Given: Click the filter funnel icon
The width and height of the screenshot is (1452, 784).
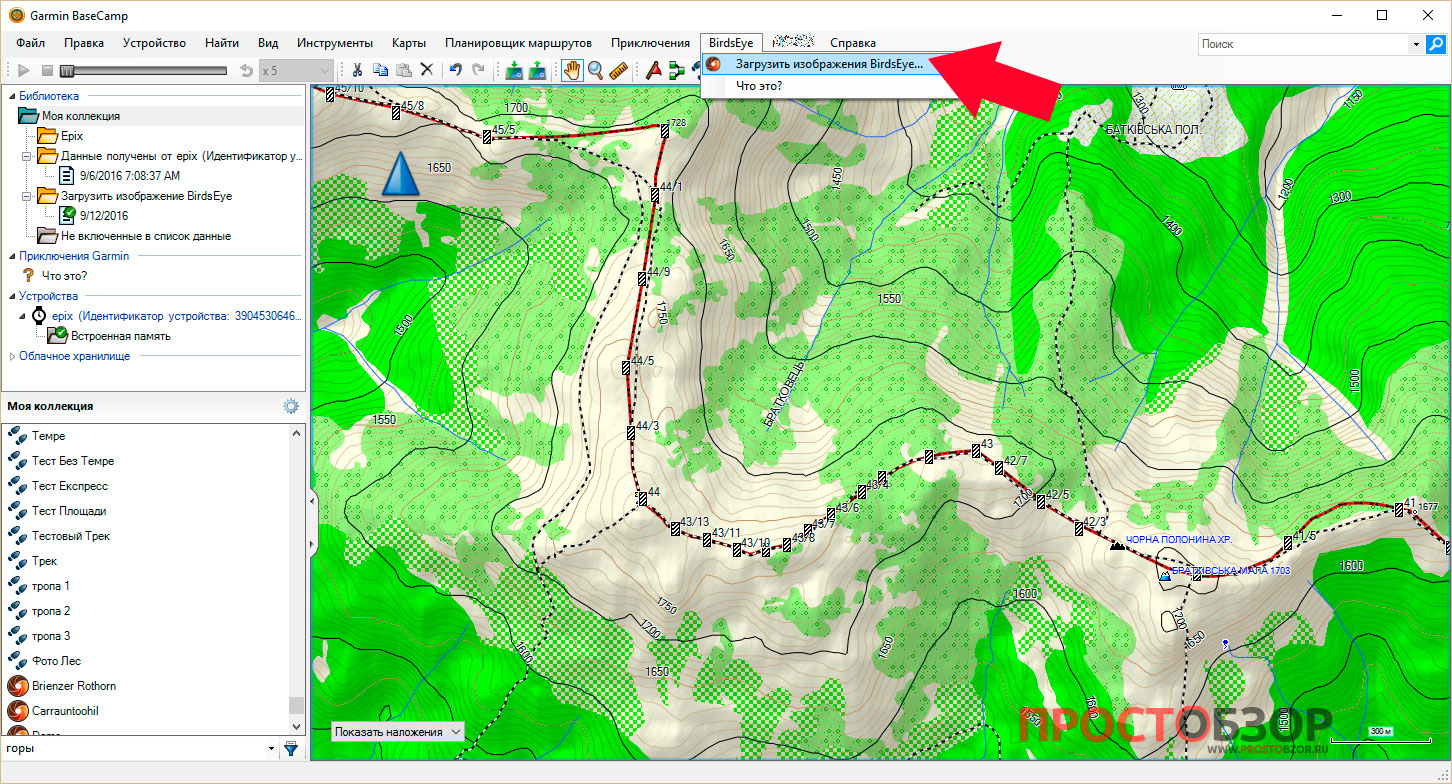Looking at the screenshot, I should click(x=291, y=748).
